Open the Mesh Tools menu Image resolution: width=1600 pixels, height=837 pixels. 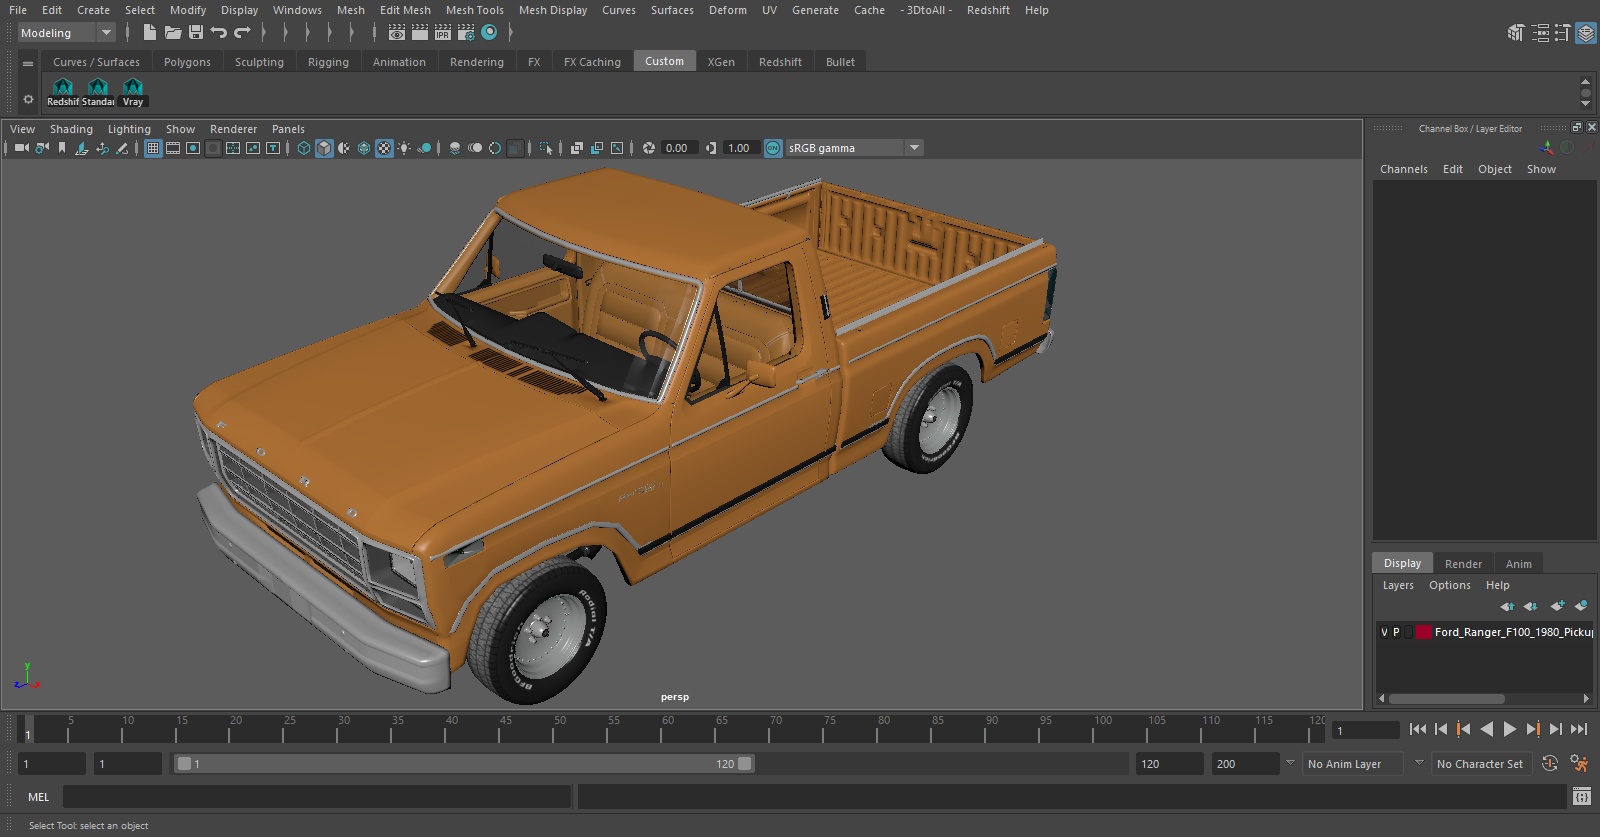[x=474, y=10]
